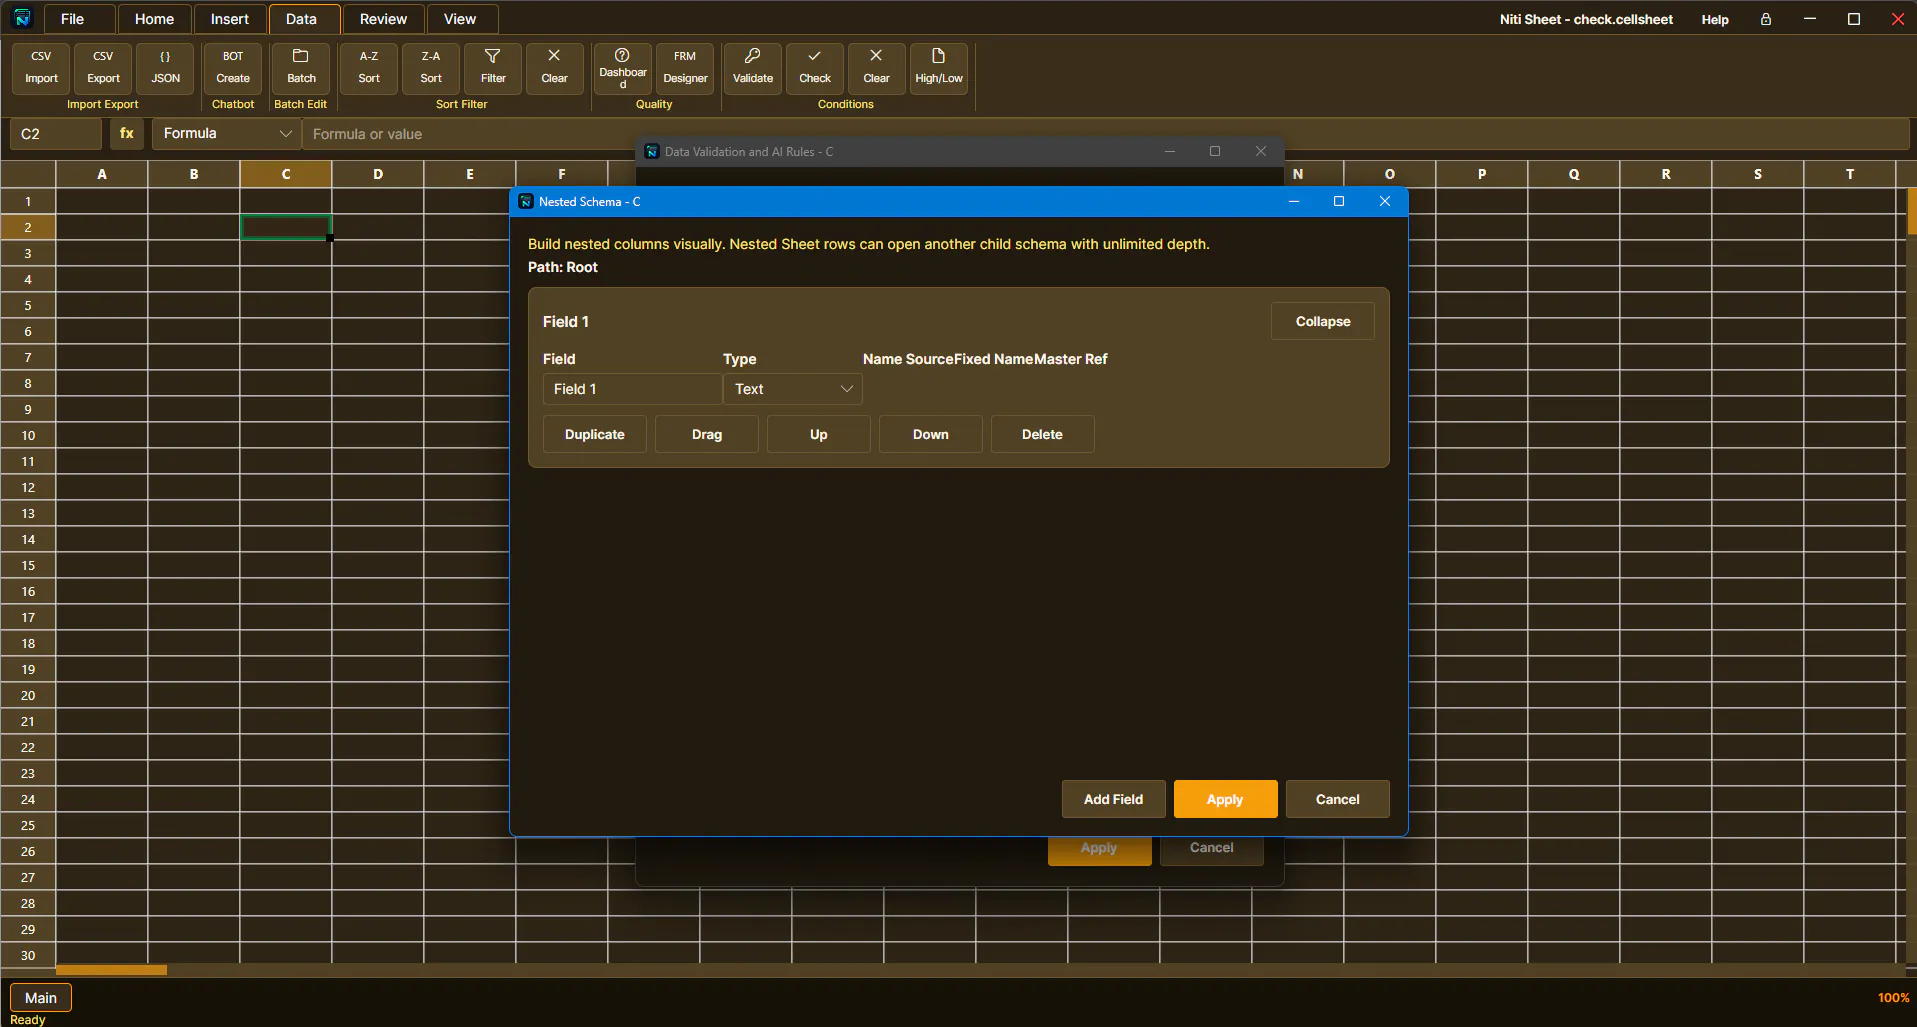The width and height of the screenshot is (1917, 1027).
Task: Move Field 1 Up
Action: [819, 434]
